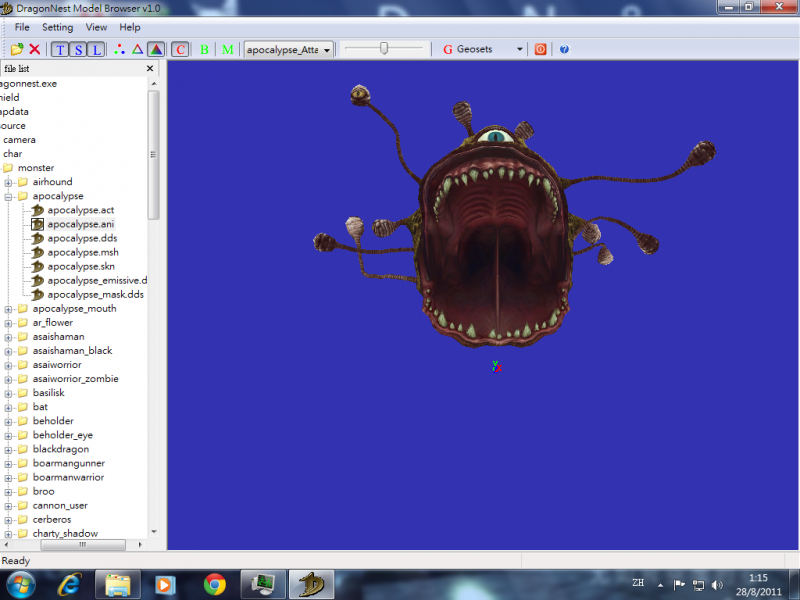Select the boarmangunner folder
Image resolution: width=800 pixels, height=600 pixels.
pos(69,464)
